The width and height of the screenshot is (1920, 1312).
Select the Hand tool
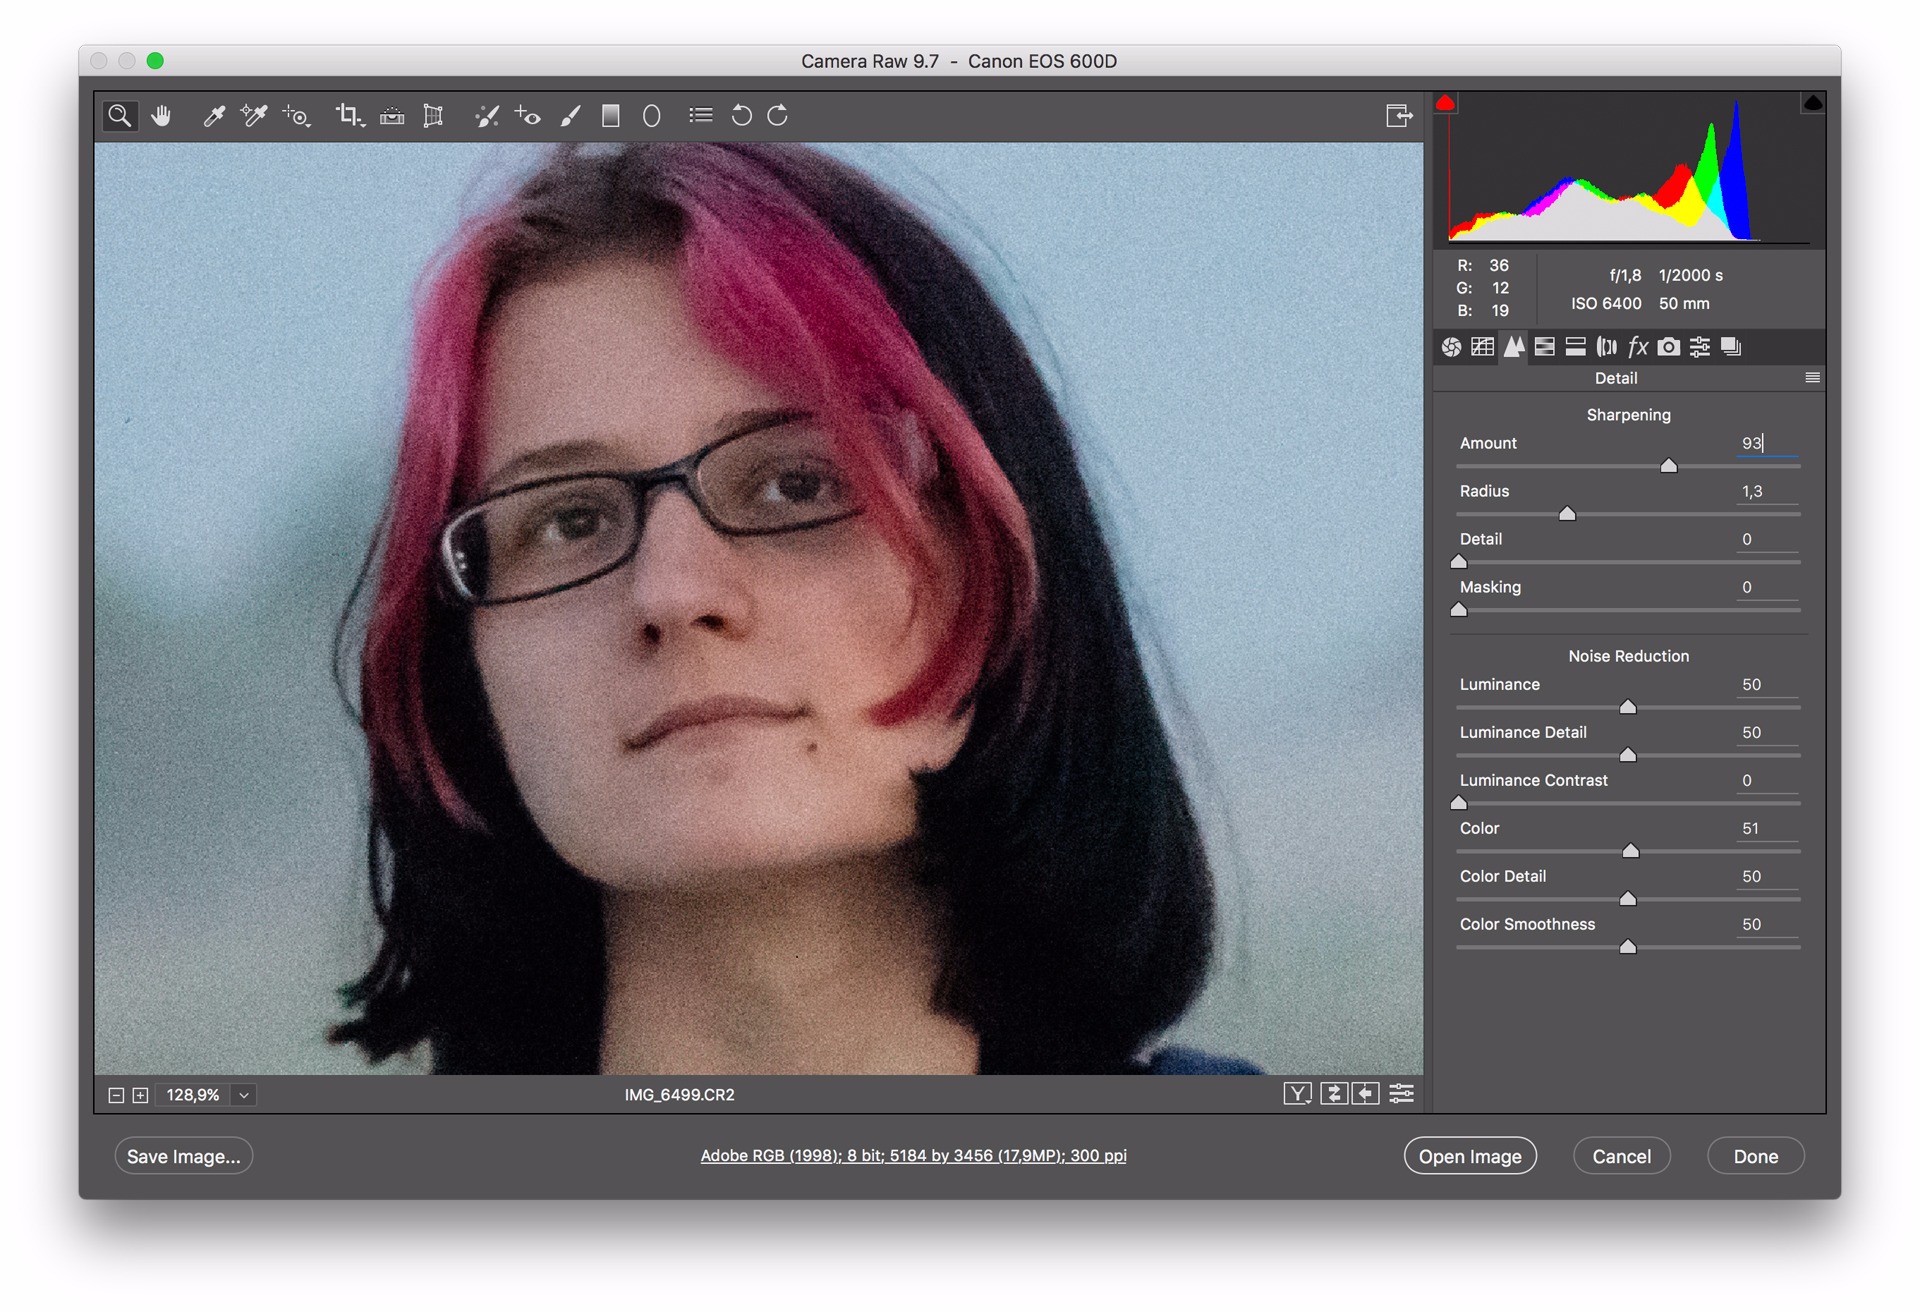click(158, 114)
